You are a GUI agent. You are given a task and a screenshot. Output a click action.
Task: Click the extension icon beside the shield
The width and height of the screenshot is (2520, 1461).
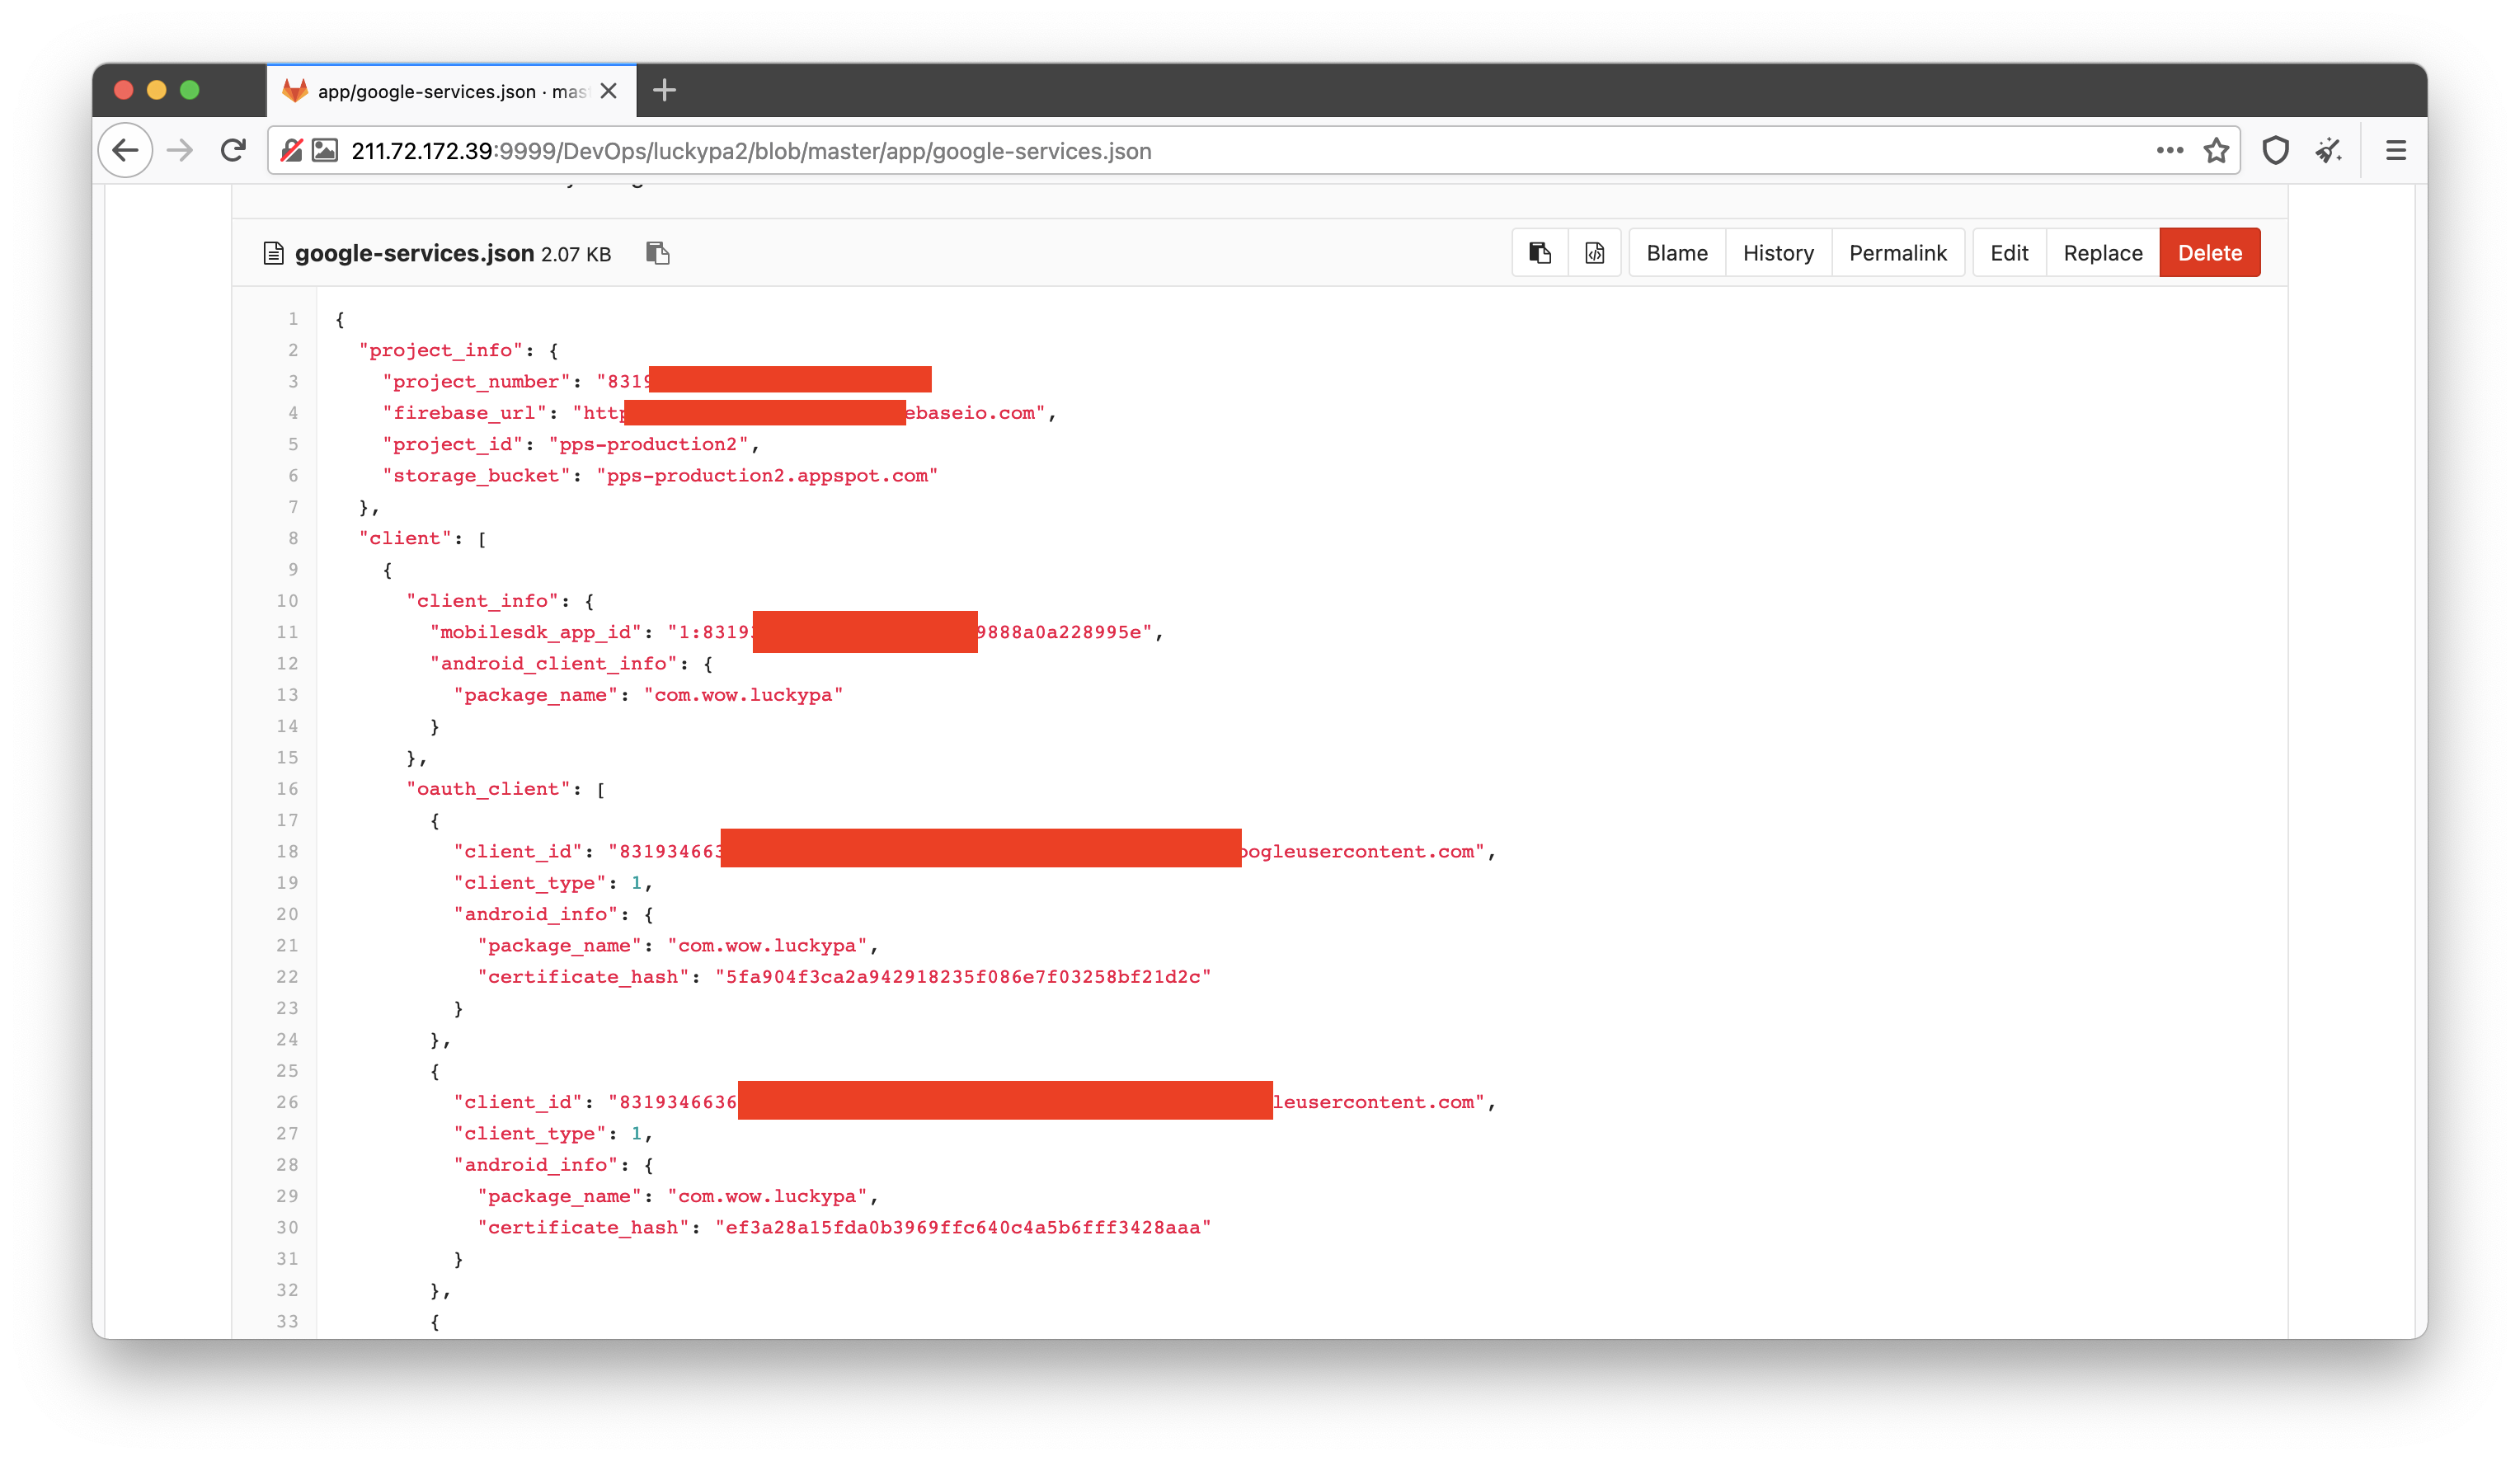click(x=2329, y=151)
